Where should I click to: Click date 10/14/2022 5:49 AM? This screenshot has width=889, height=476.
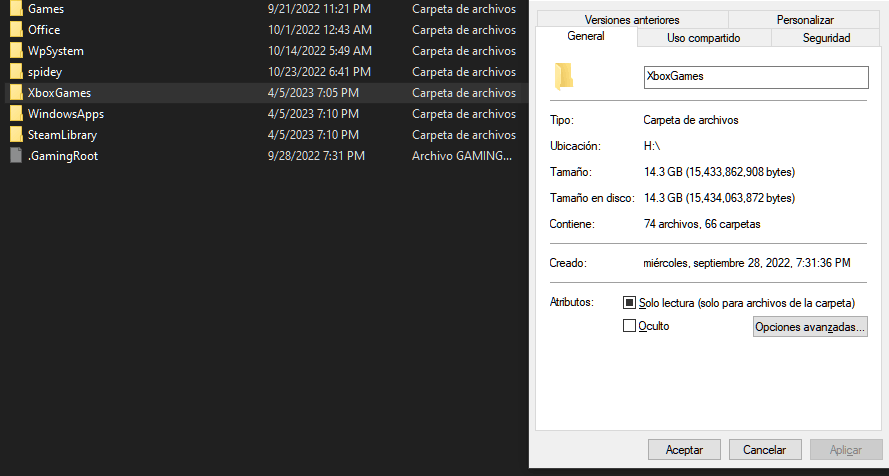pos(320,50)
